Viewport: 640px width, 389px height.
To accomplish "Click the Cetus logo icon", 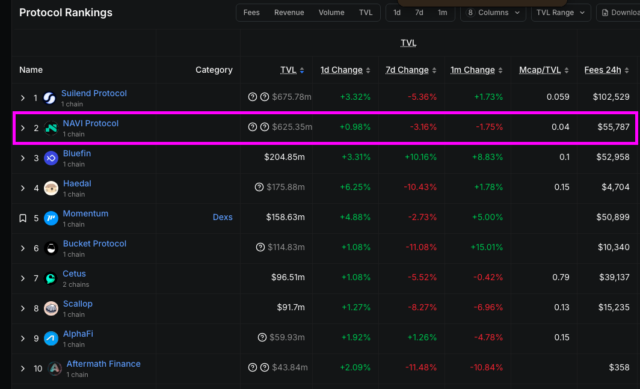I will tap(51, 278).
